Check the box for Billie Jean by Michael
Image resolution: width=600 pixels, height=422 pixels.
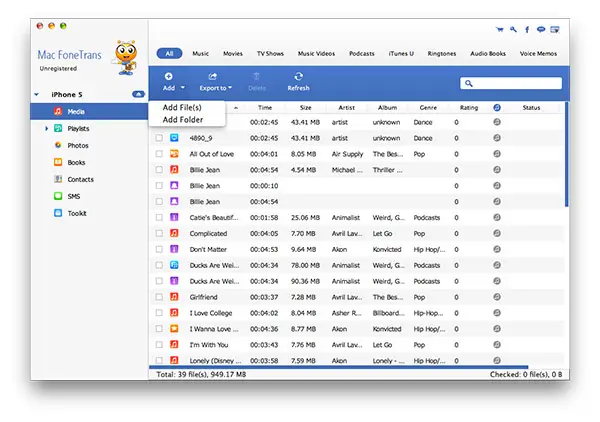pyautogui.click(x=159, y=169)
